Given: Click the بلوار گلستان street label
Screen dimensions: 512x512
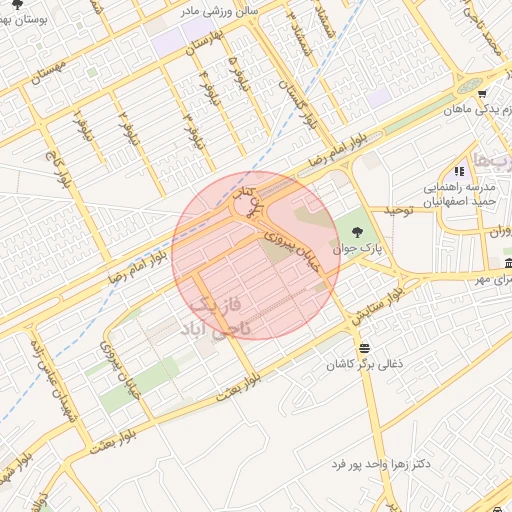Looking at the screenshot, I should 298,104.
